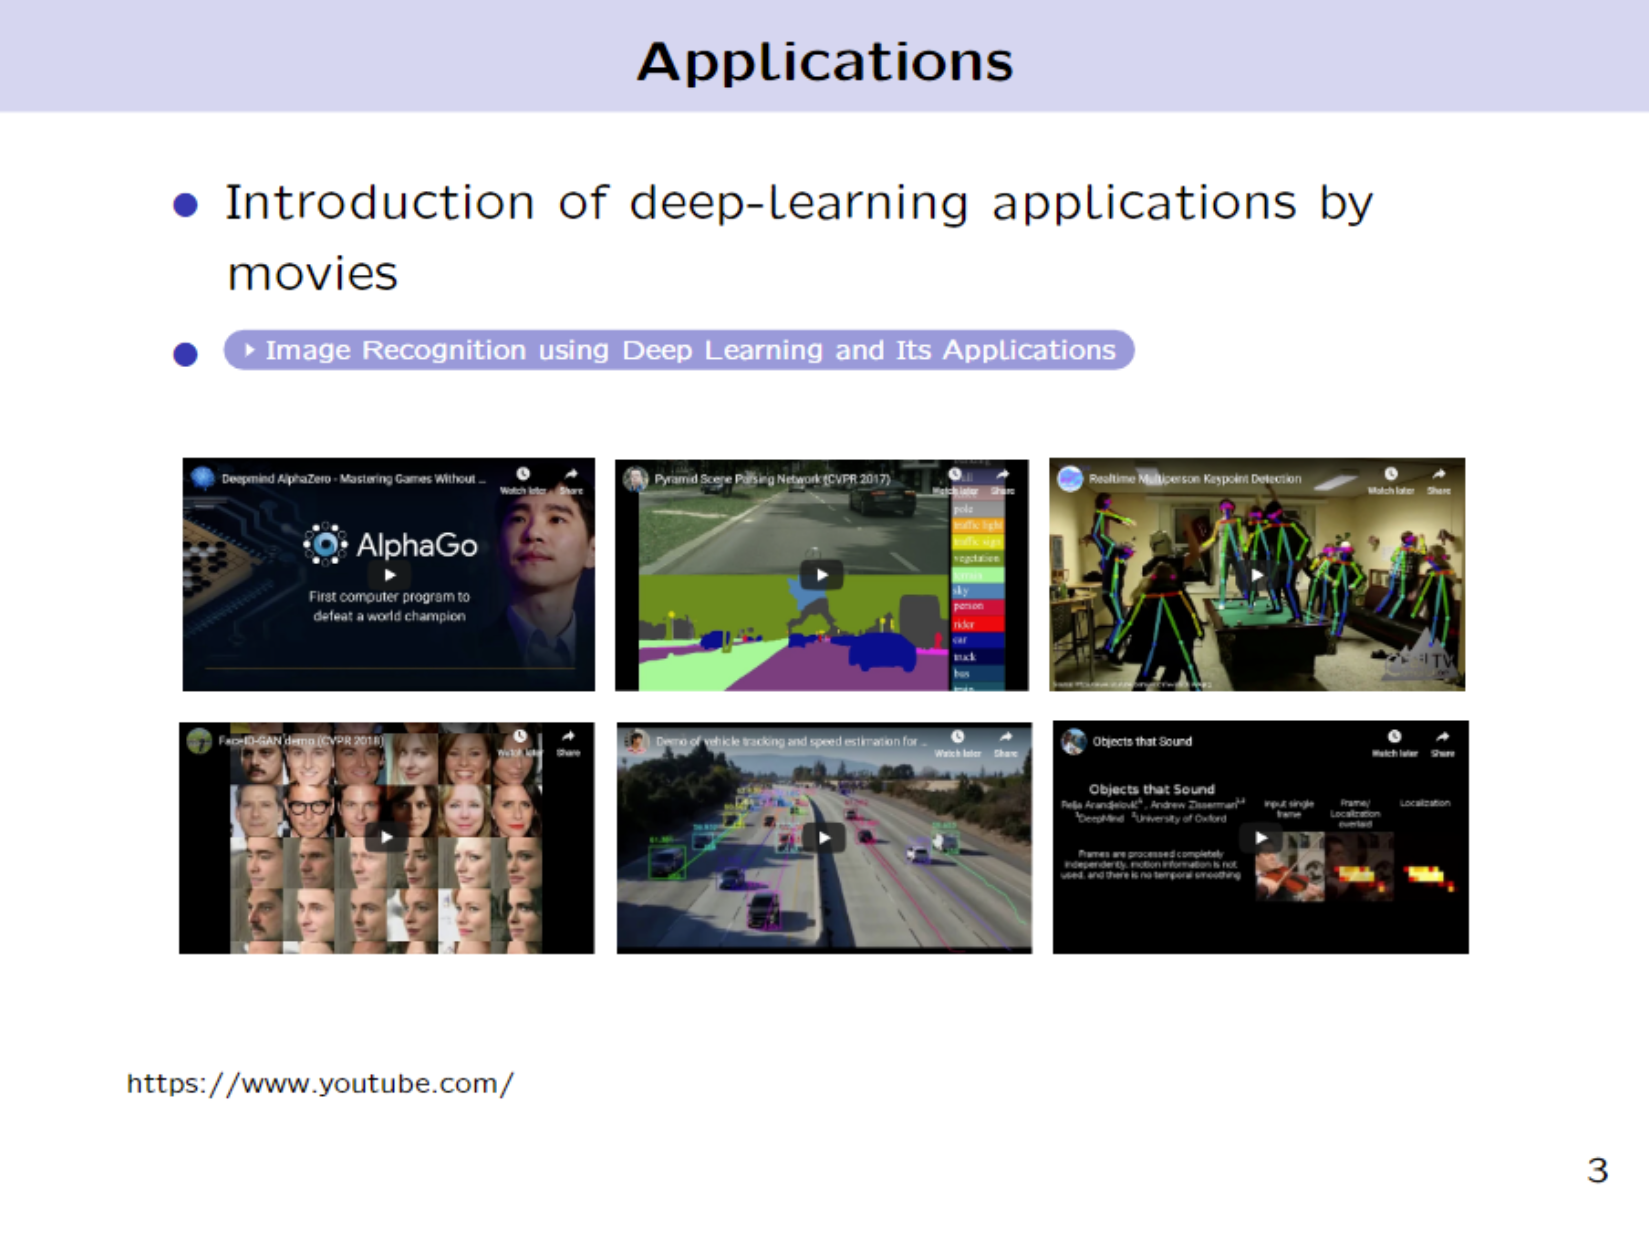The image size is (1649, 1234).
Task: Open channel avatar on Deepmind AlphaZero video
Action: click(x=203, y=479)
